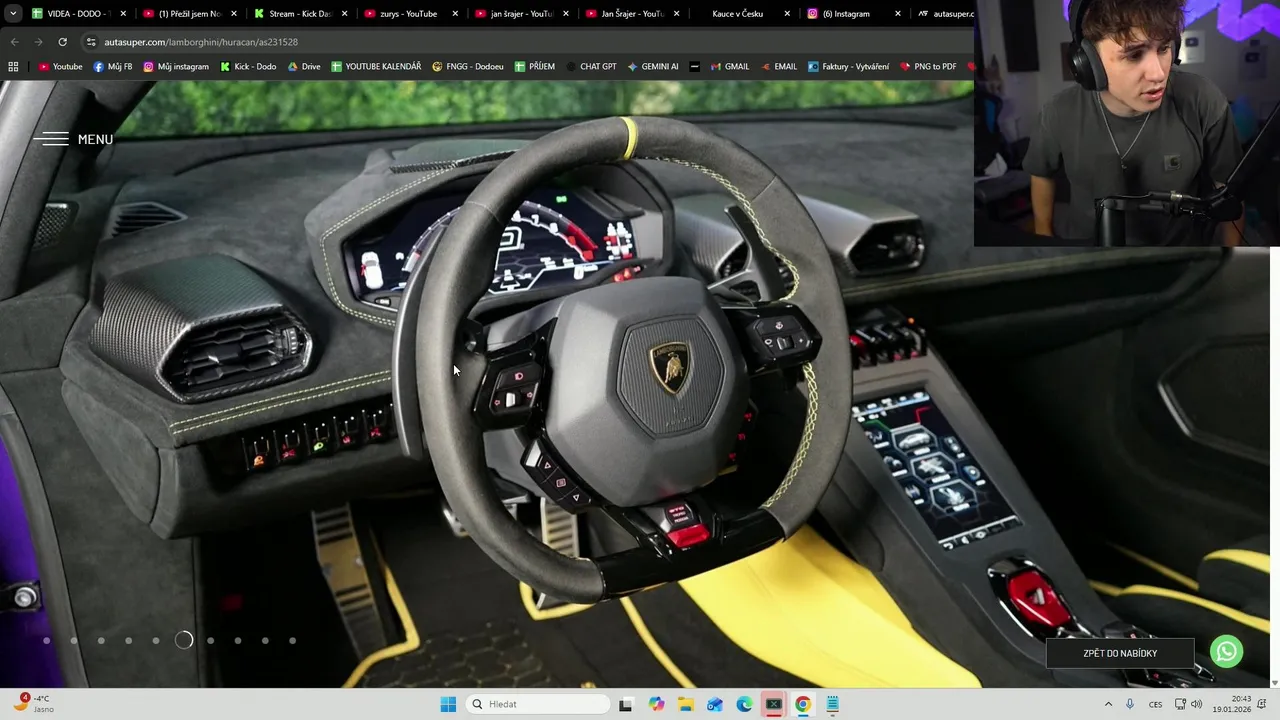Open CHAT GPT bookmark

coord(591,67)
